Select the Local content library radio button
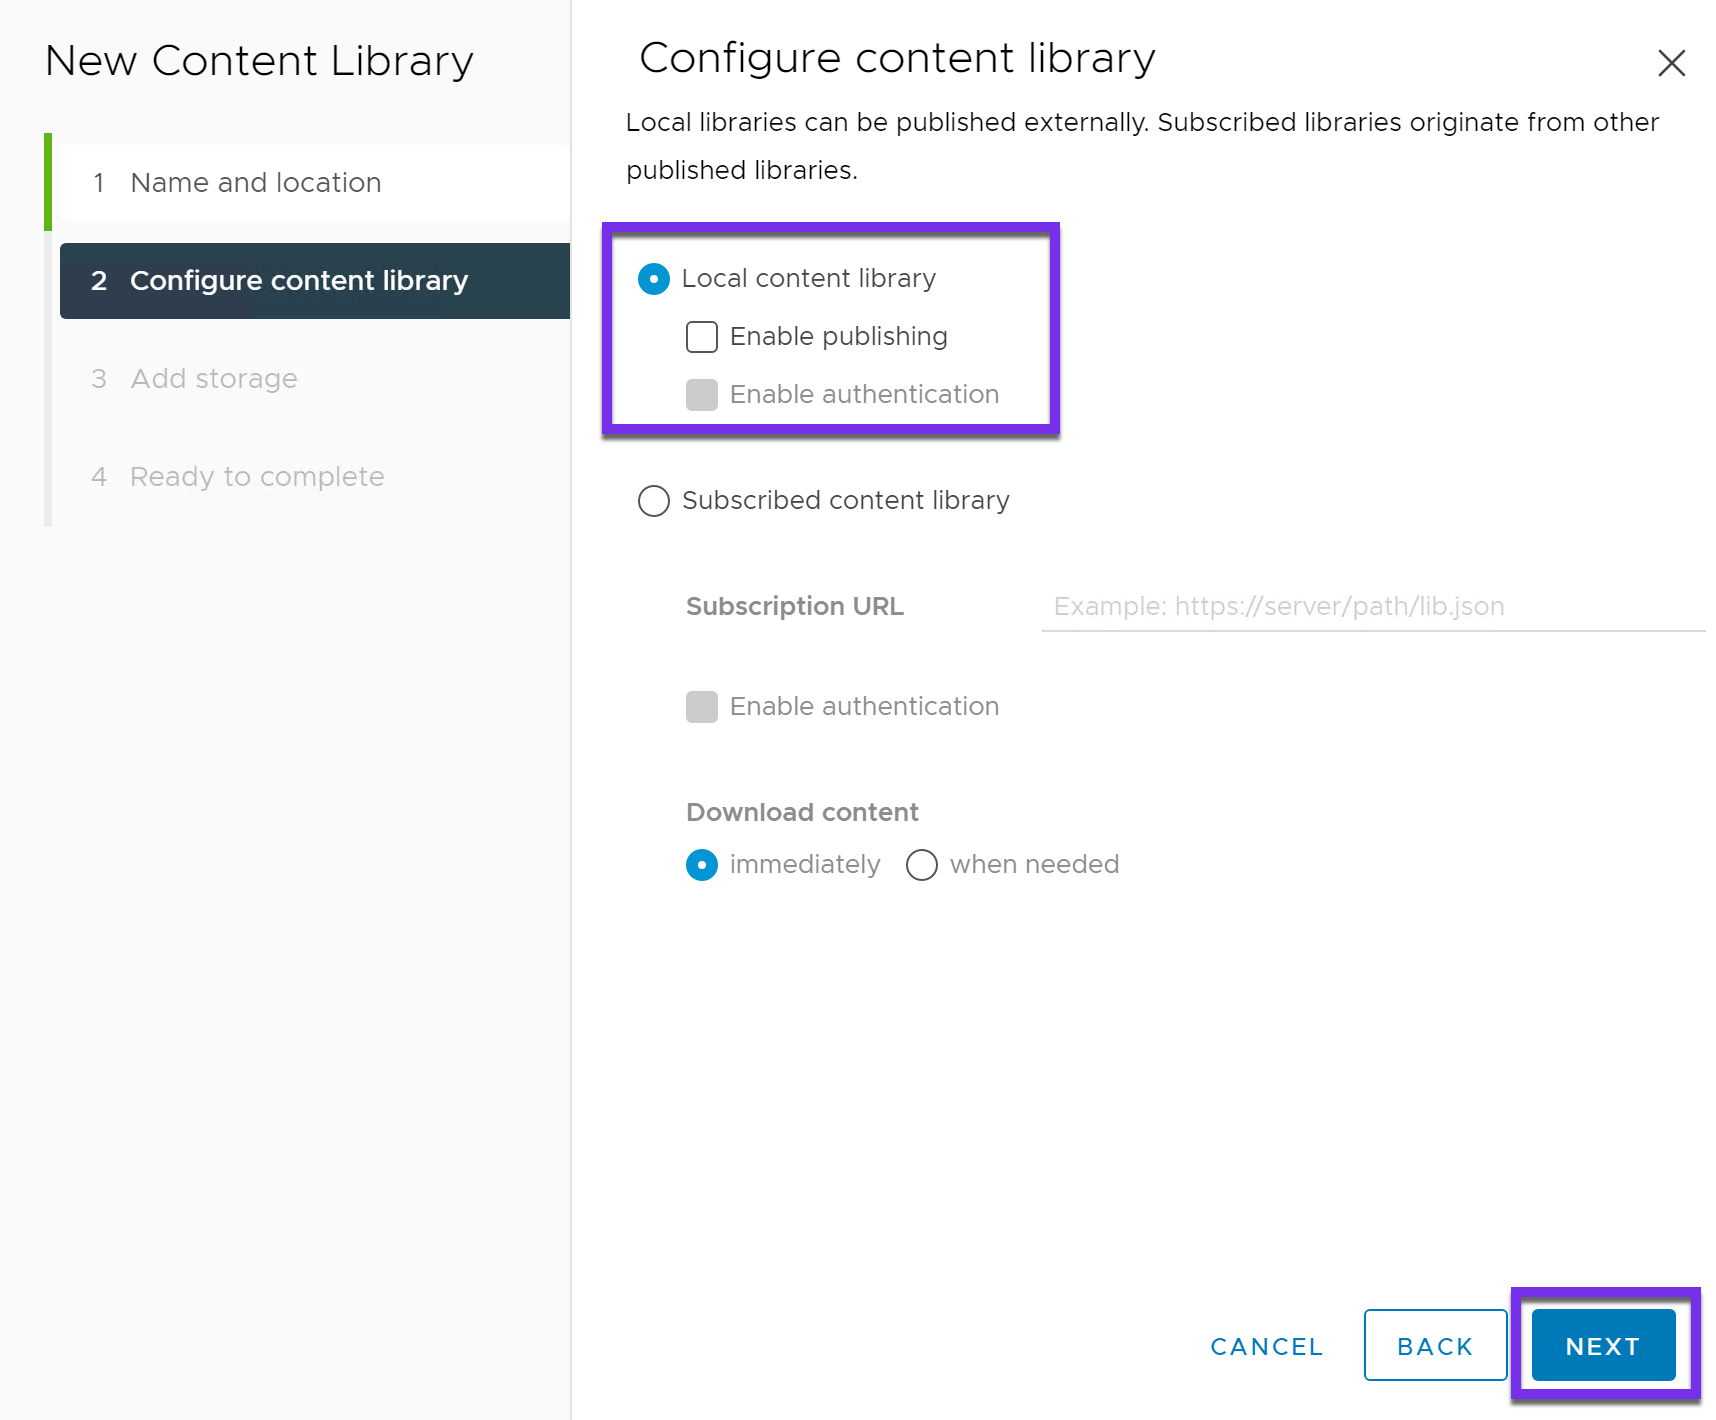 [653, 279]
